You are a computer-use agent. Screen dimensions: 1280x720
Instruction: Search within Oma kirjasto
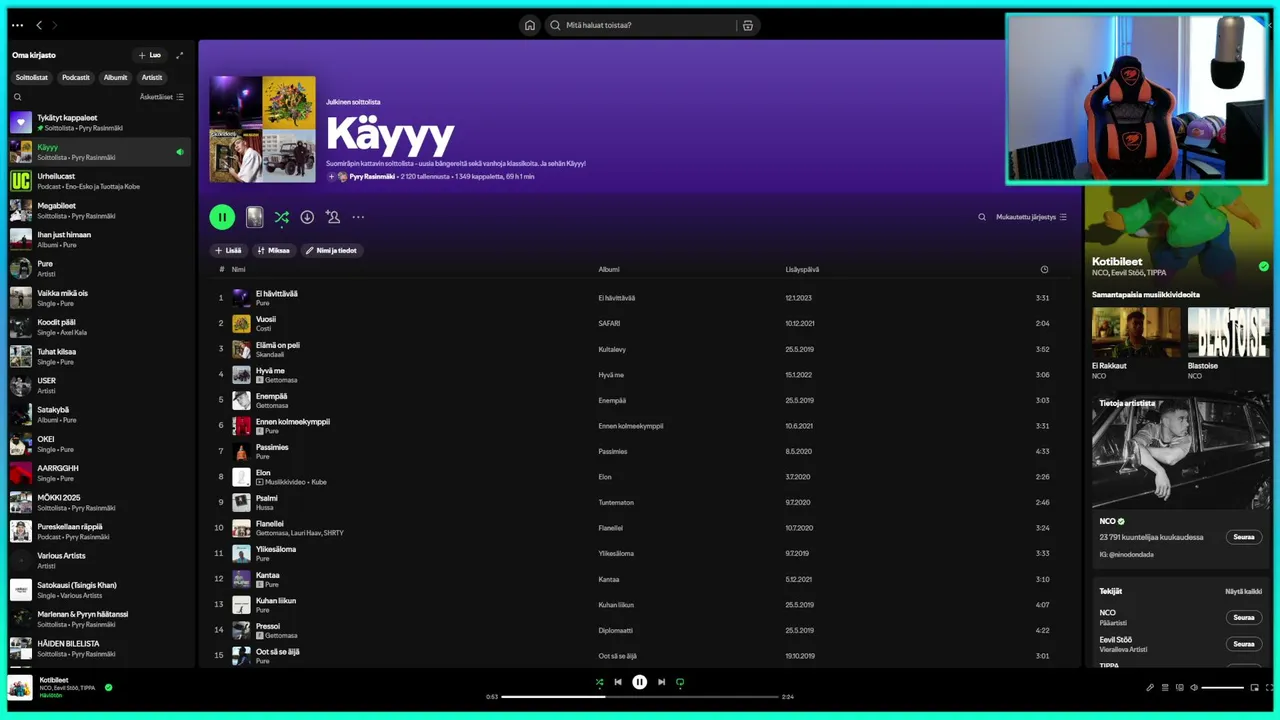[x=17, y=97]
